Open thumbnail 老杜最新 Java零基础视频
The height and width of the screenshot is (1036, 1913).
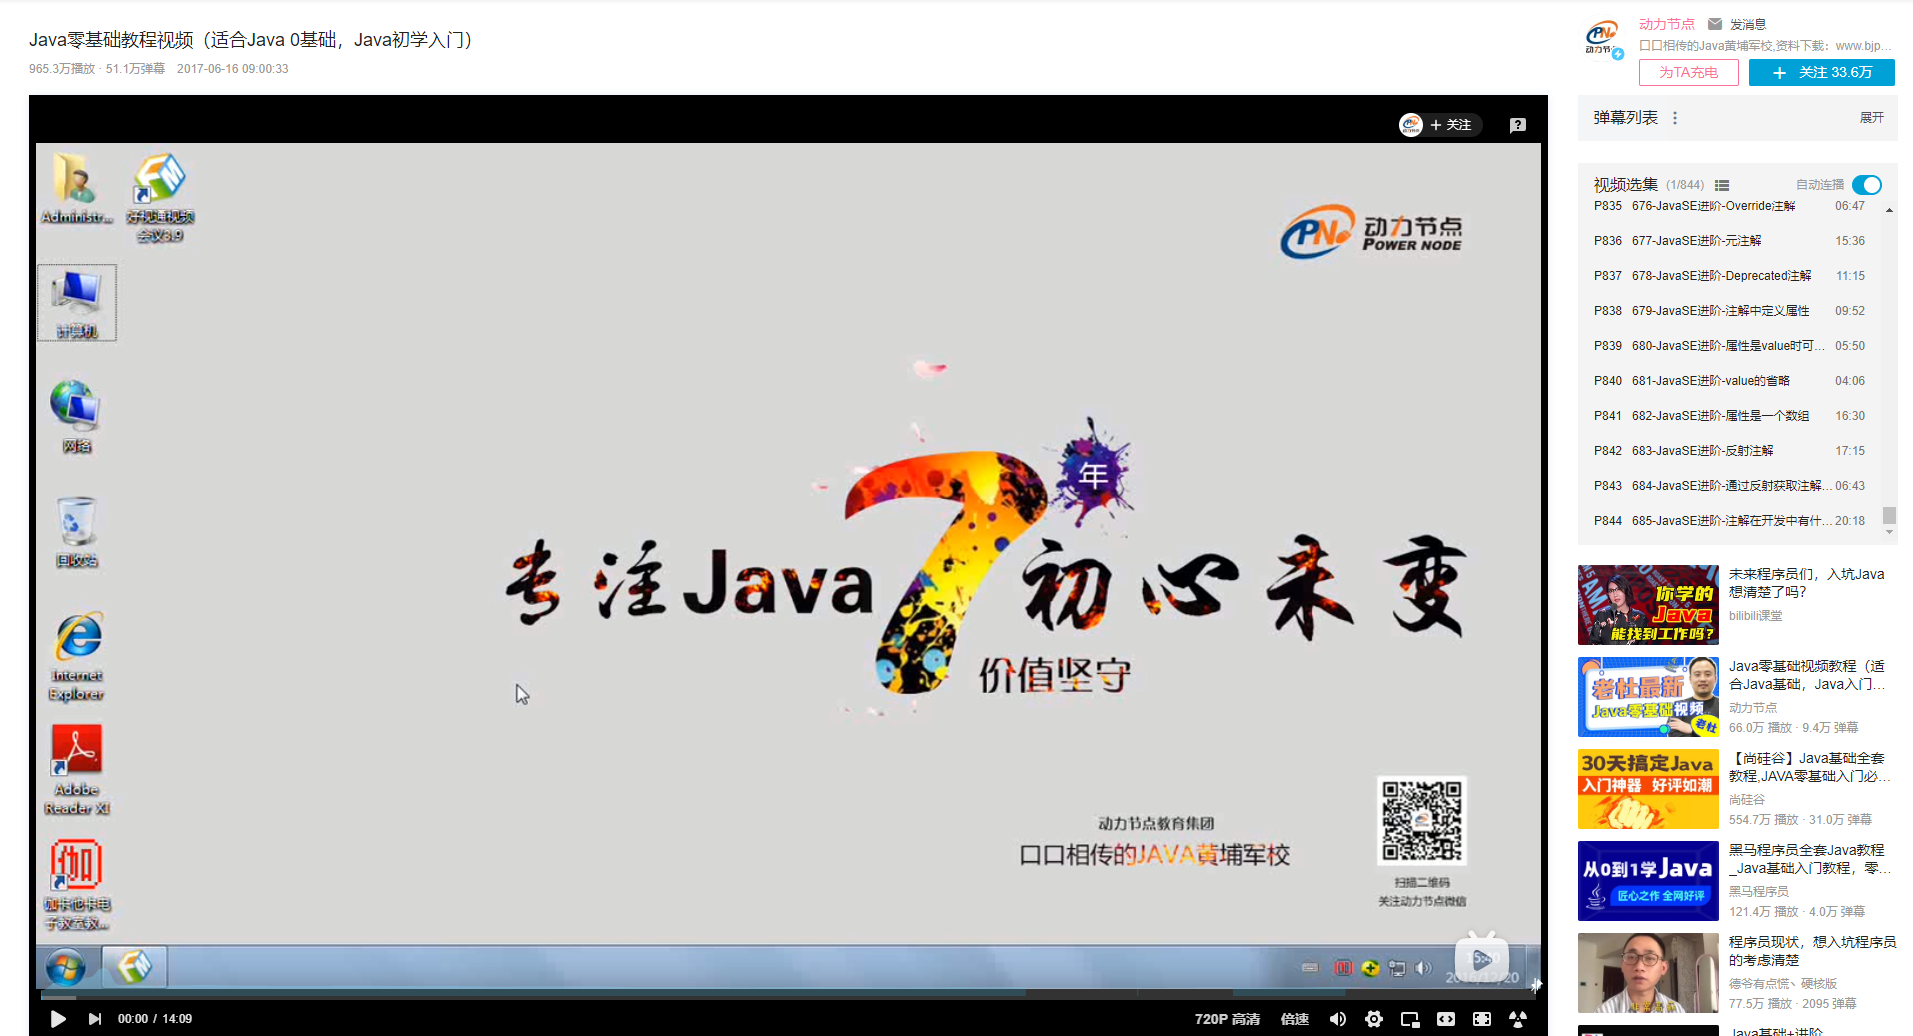(1648, 697)
